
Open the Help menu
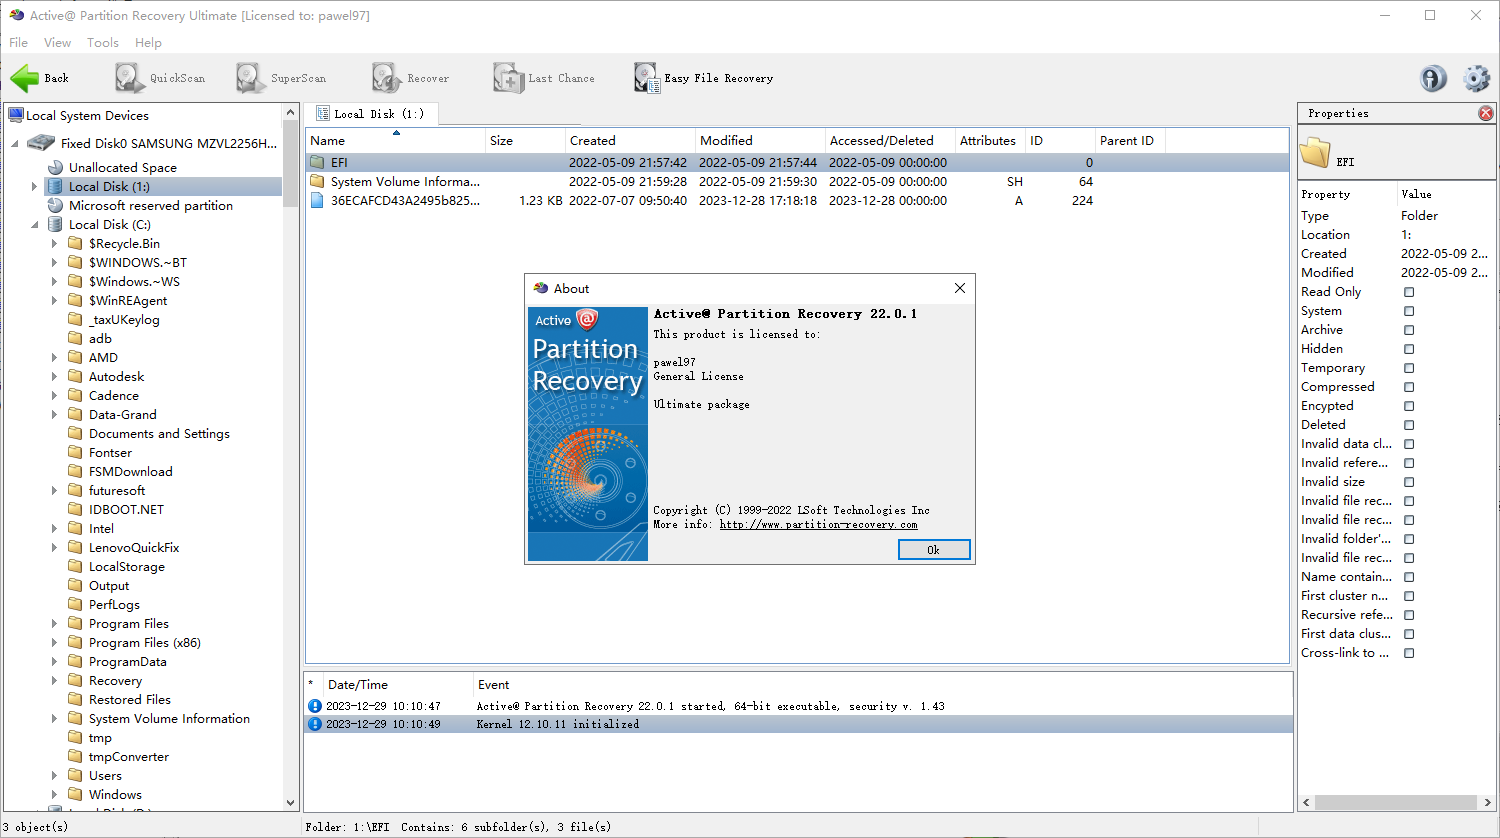click(x=148, y=42)
